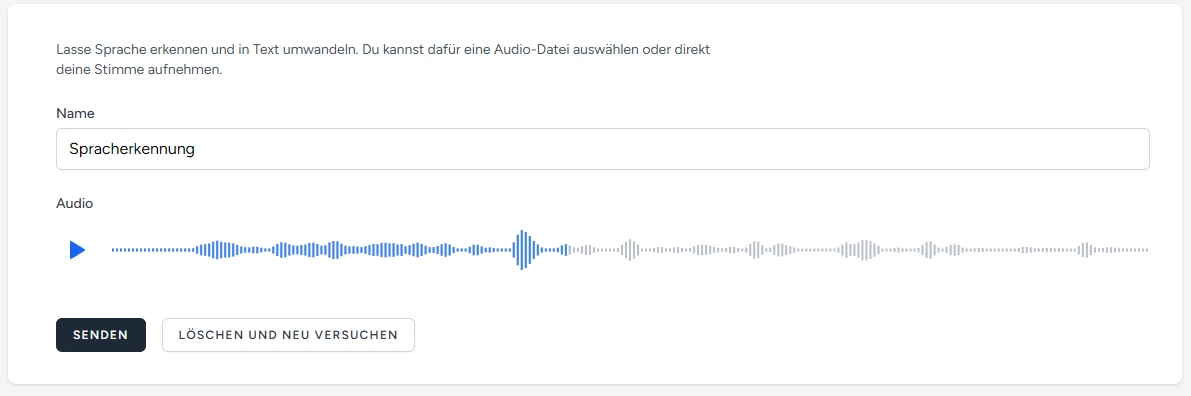
Task: Click the second line "deine Stimme aufnehmen."
Action: tap(139, 71)
